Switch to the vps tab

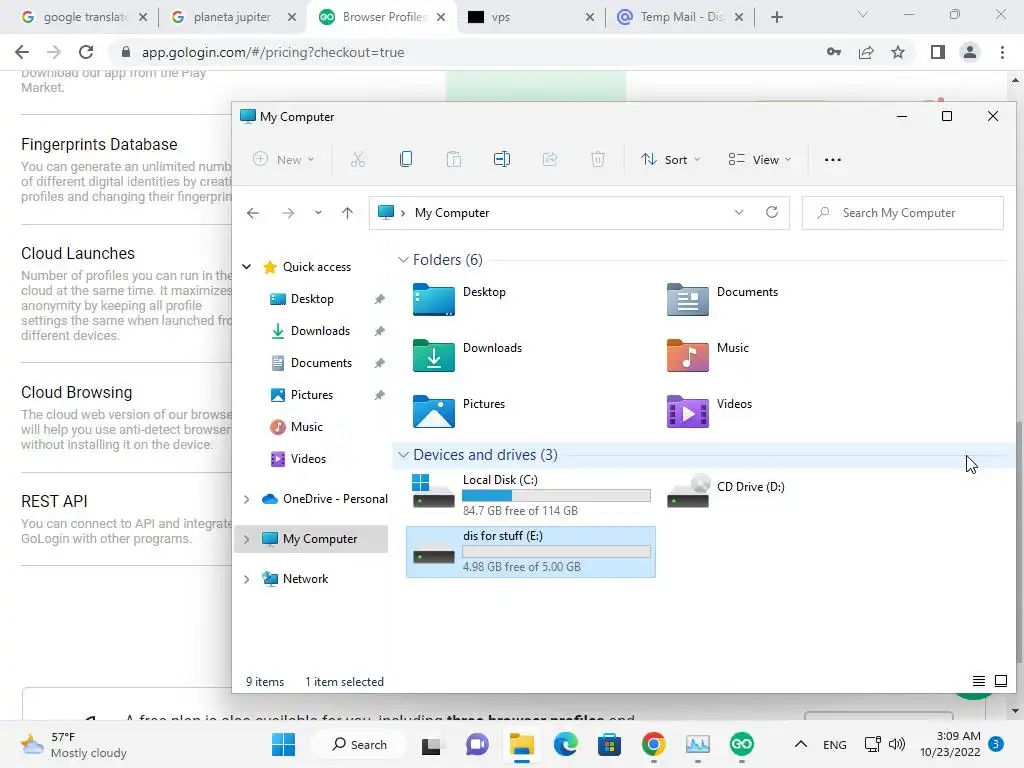tap(522, 17)
